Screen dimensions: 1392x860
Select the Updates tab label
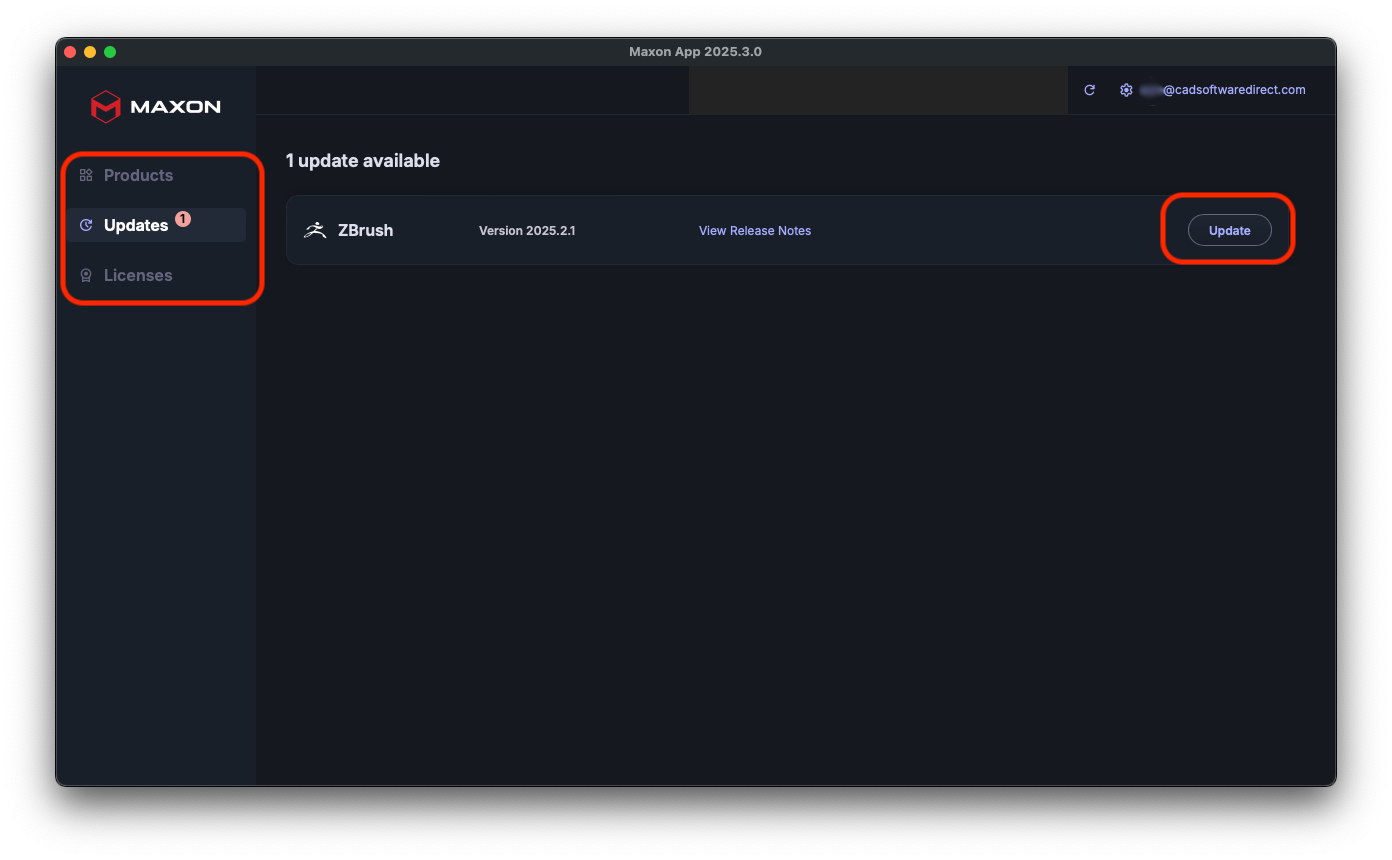click(136, 225)
